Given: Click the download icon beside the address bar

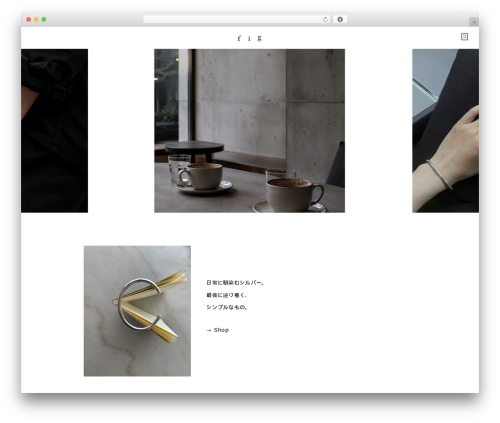Looking at the screenshot, I should click(340, 20).
